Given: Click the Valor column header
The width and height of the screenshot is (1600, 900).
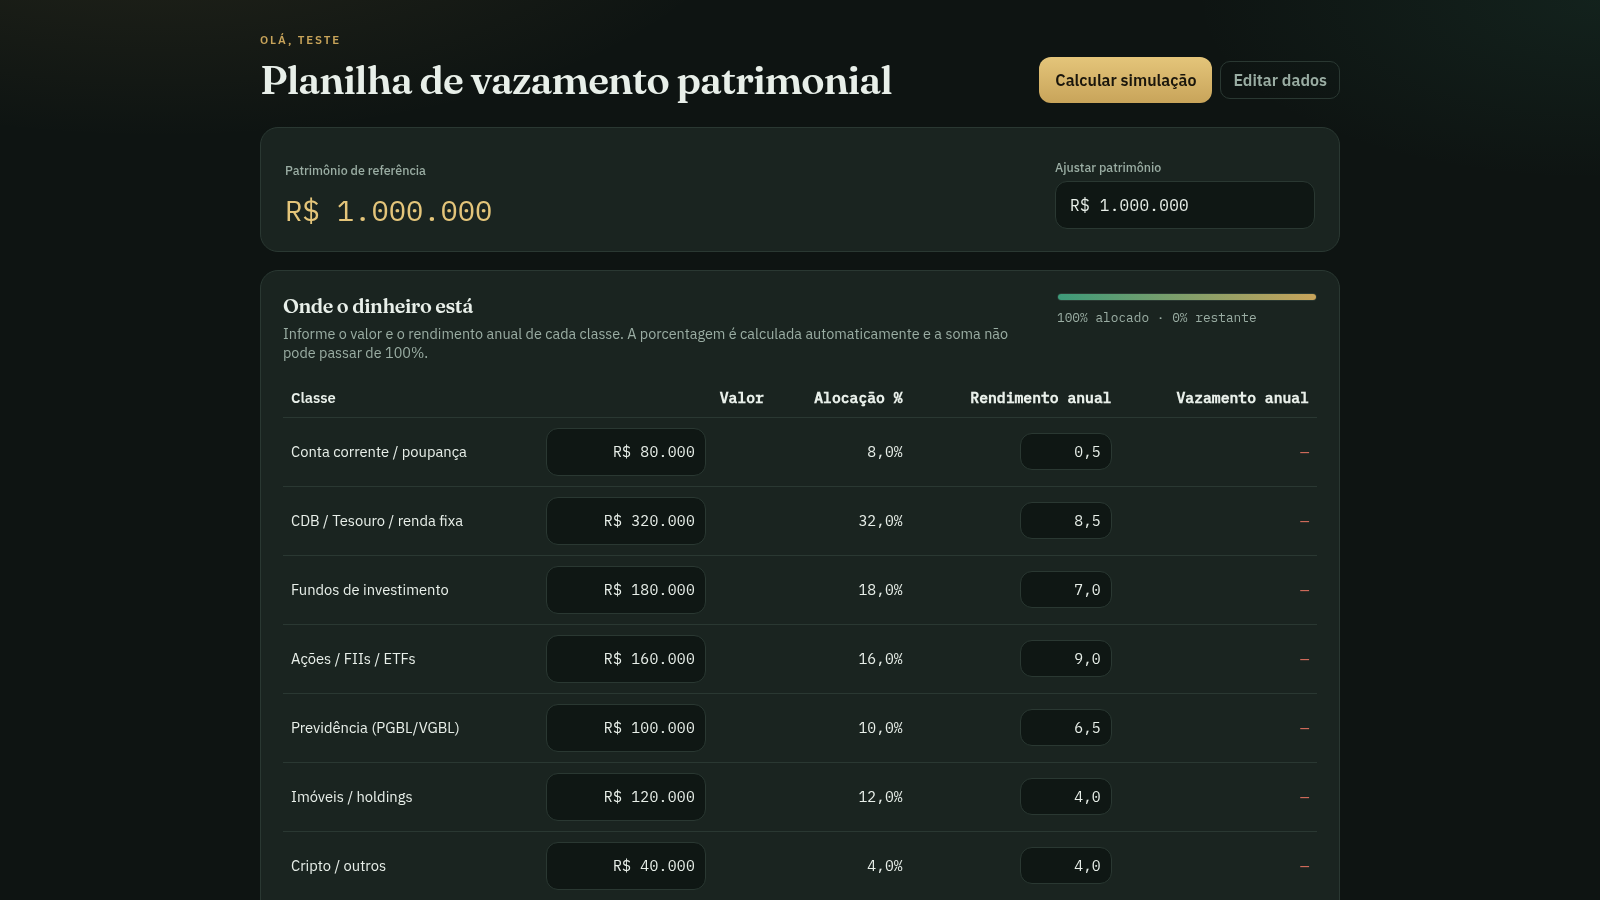Looking at the screenshot, I should coord(741,398).
